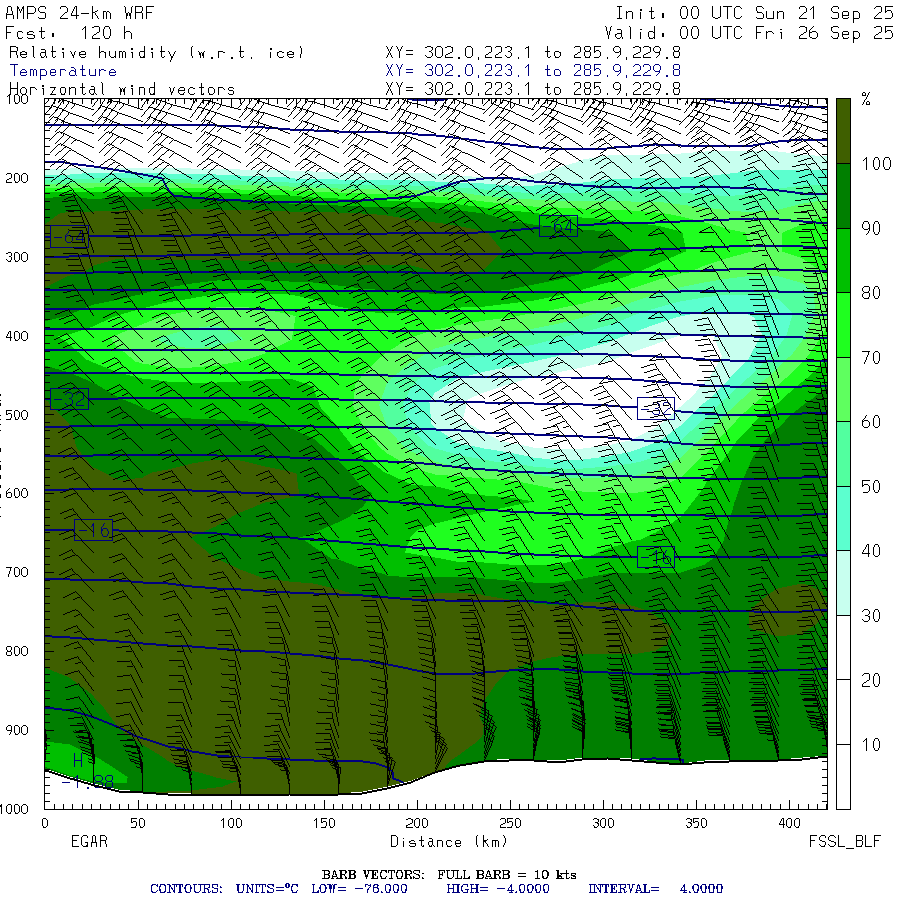Click the "-32" contour label in the dry region
Screen dimensions: 900x900
(x=656, y=409)
